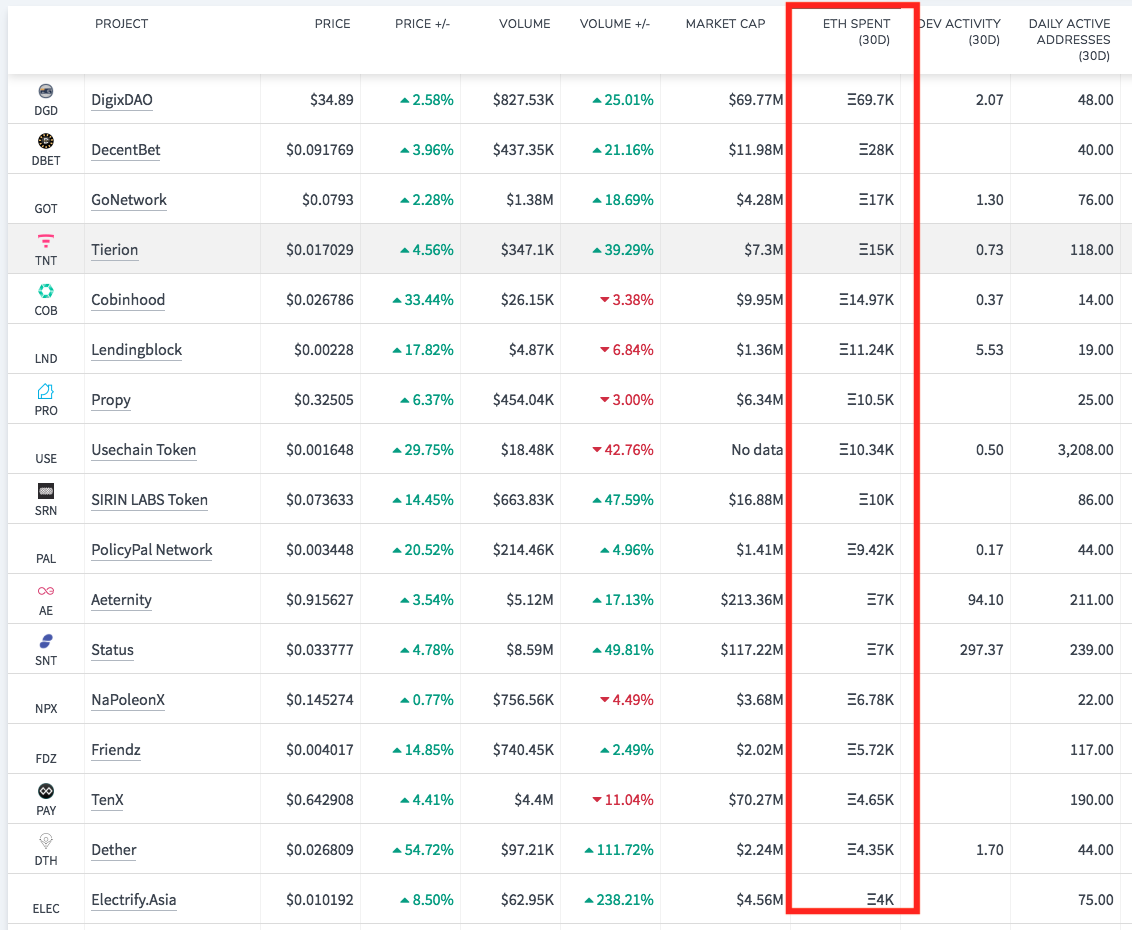1132x930 pixels.
Task: Open the Electrify.Asia project link
Action: 134,900
